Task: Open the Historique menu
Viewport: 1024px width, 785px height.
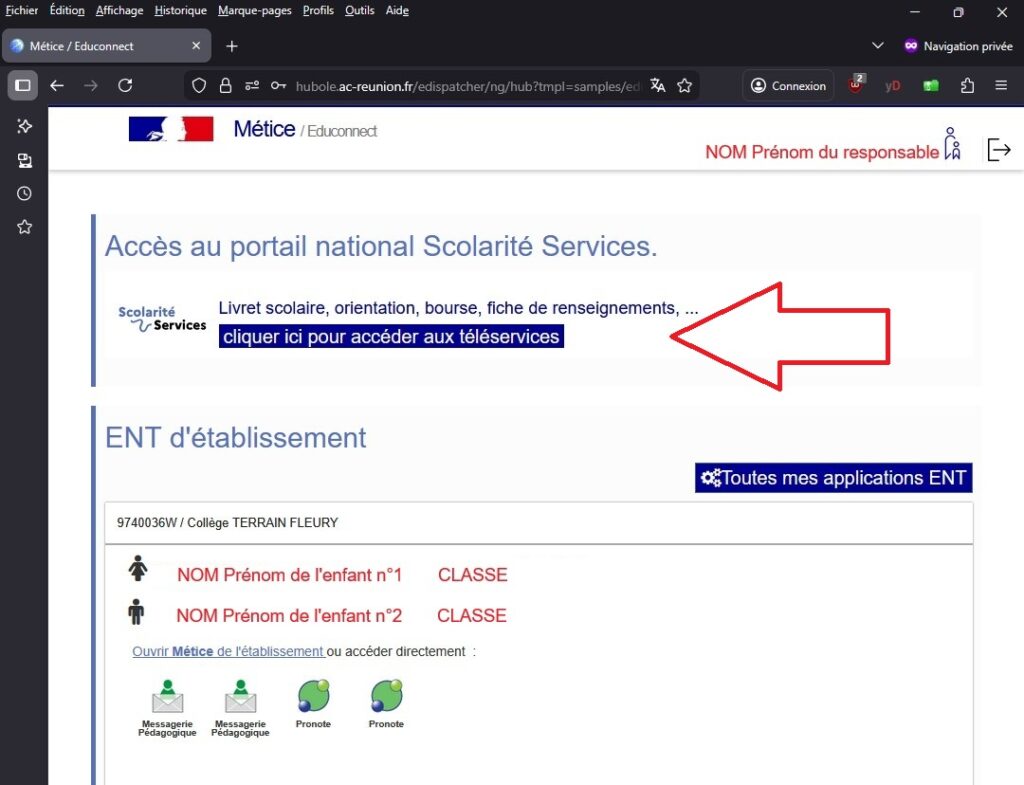Action: pyautogui.click(x=180, y=11)
